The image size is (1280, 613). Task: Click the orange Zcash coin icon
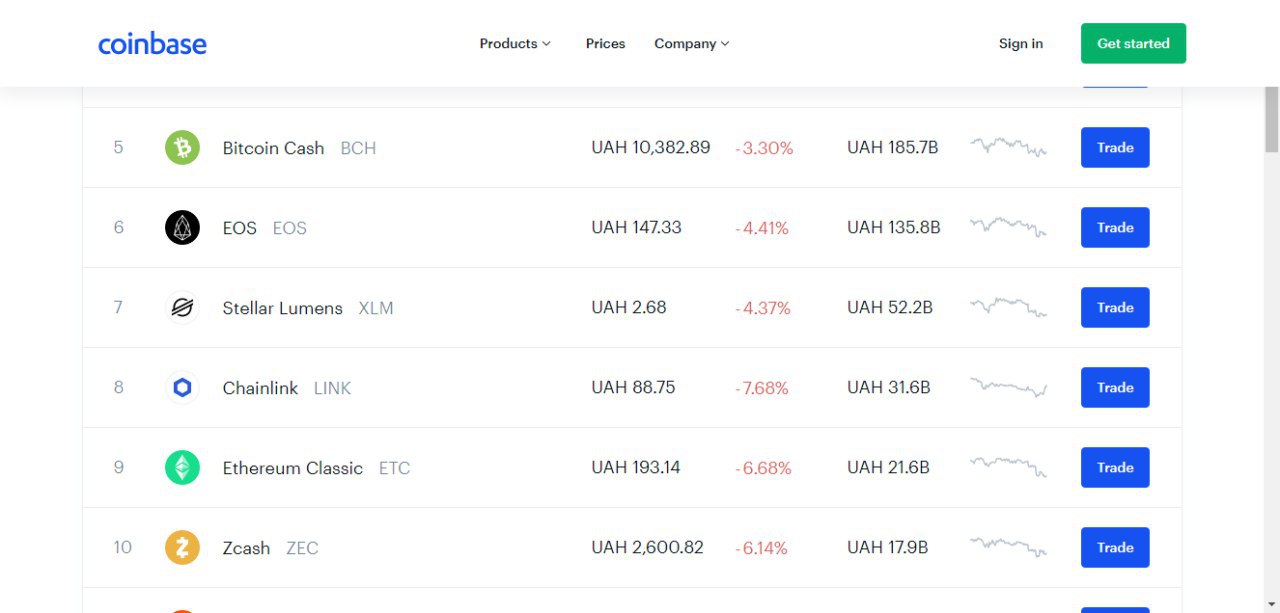[182, 548]
